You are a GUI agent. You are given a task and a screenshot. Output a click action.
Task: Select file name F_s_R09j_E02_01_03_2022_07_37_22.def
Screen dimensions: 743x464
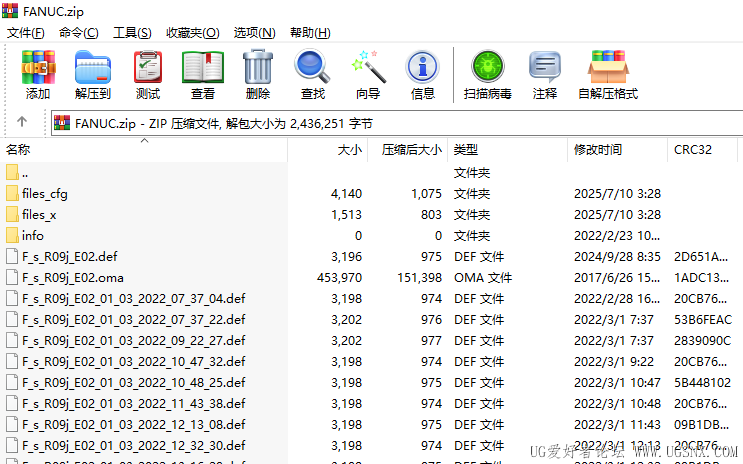134,319
